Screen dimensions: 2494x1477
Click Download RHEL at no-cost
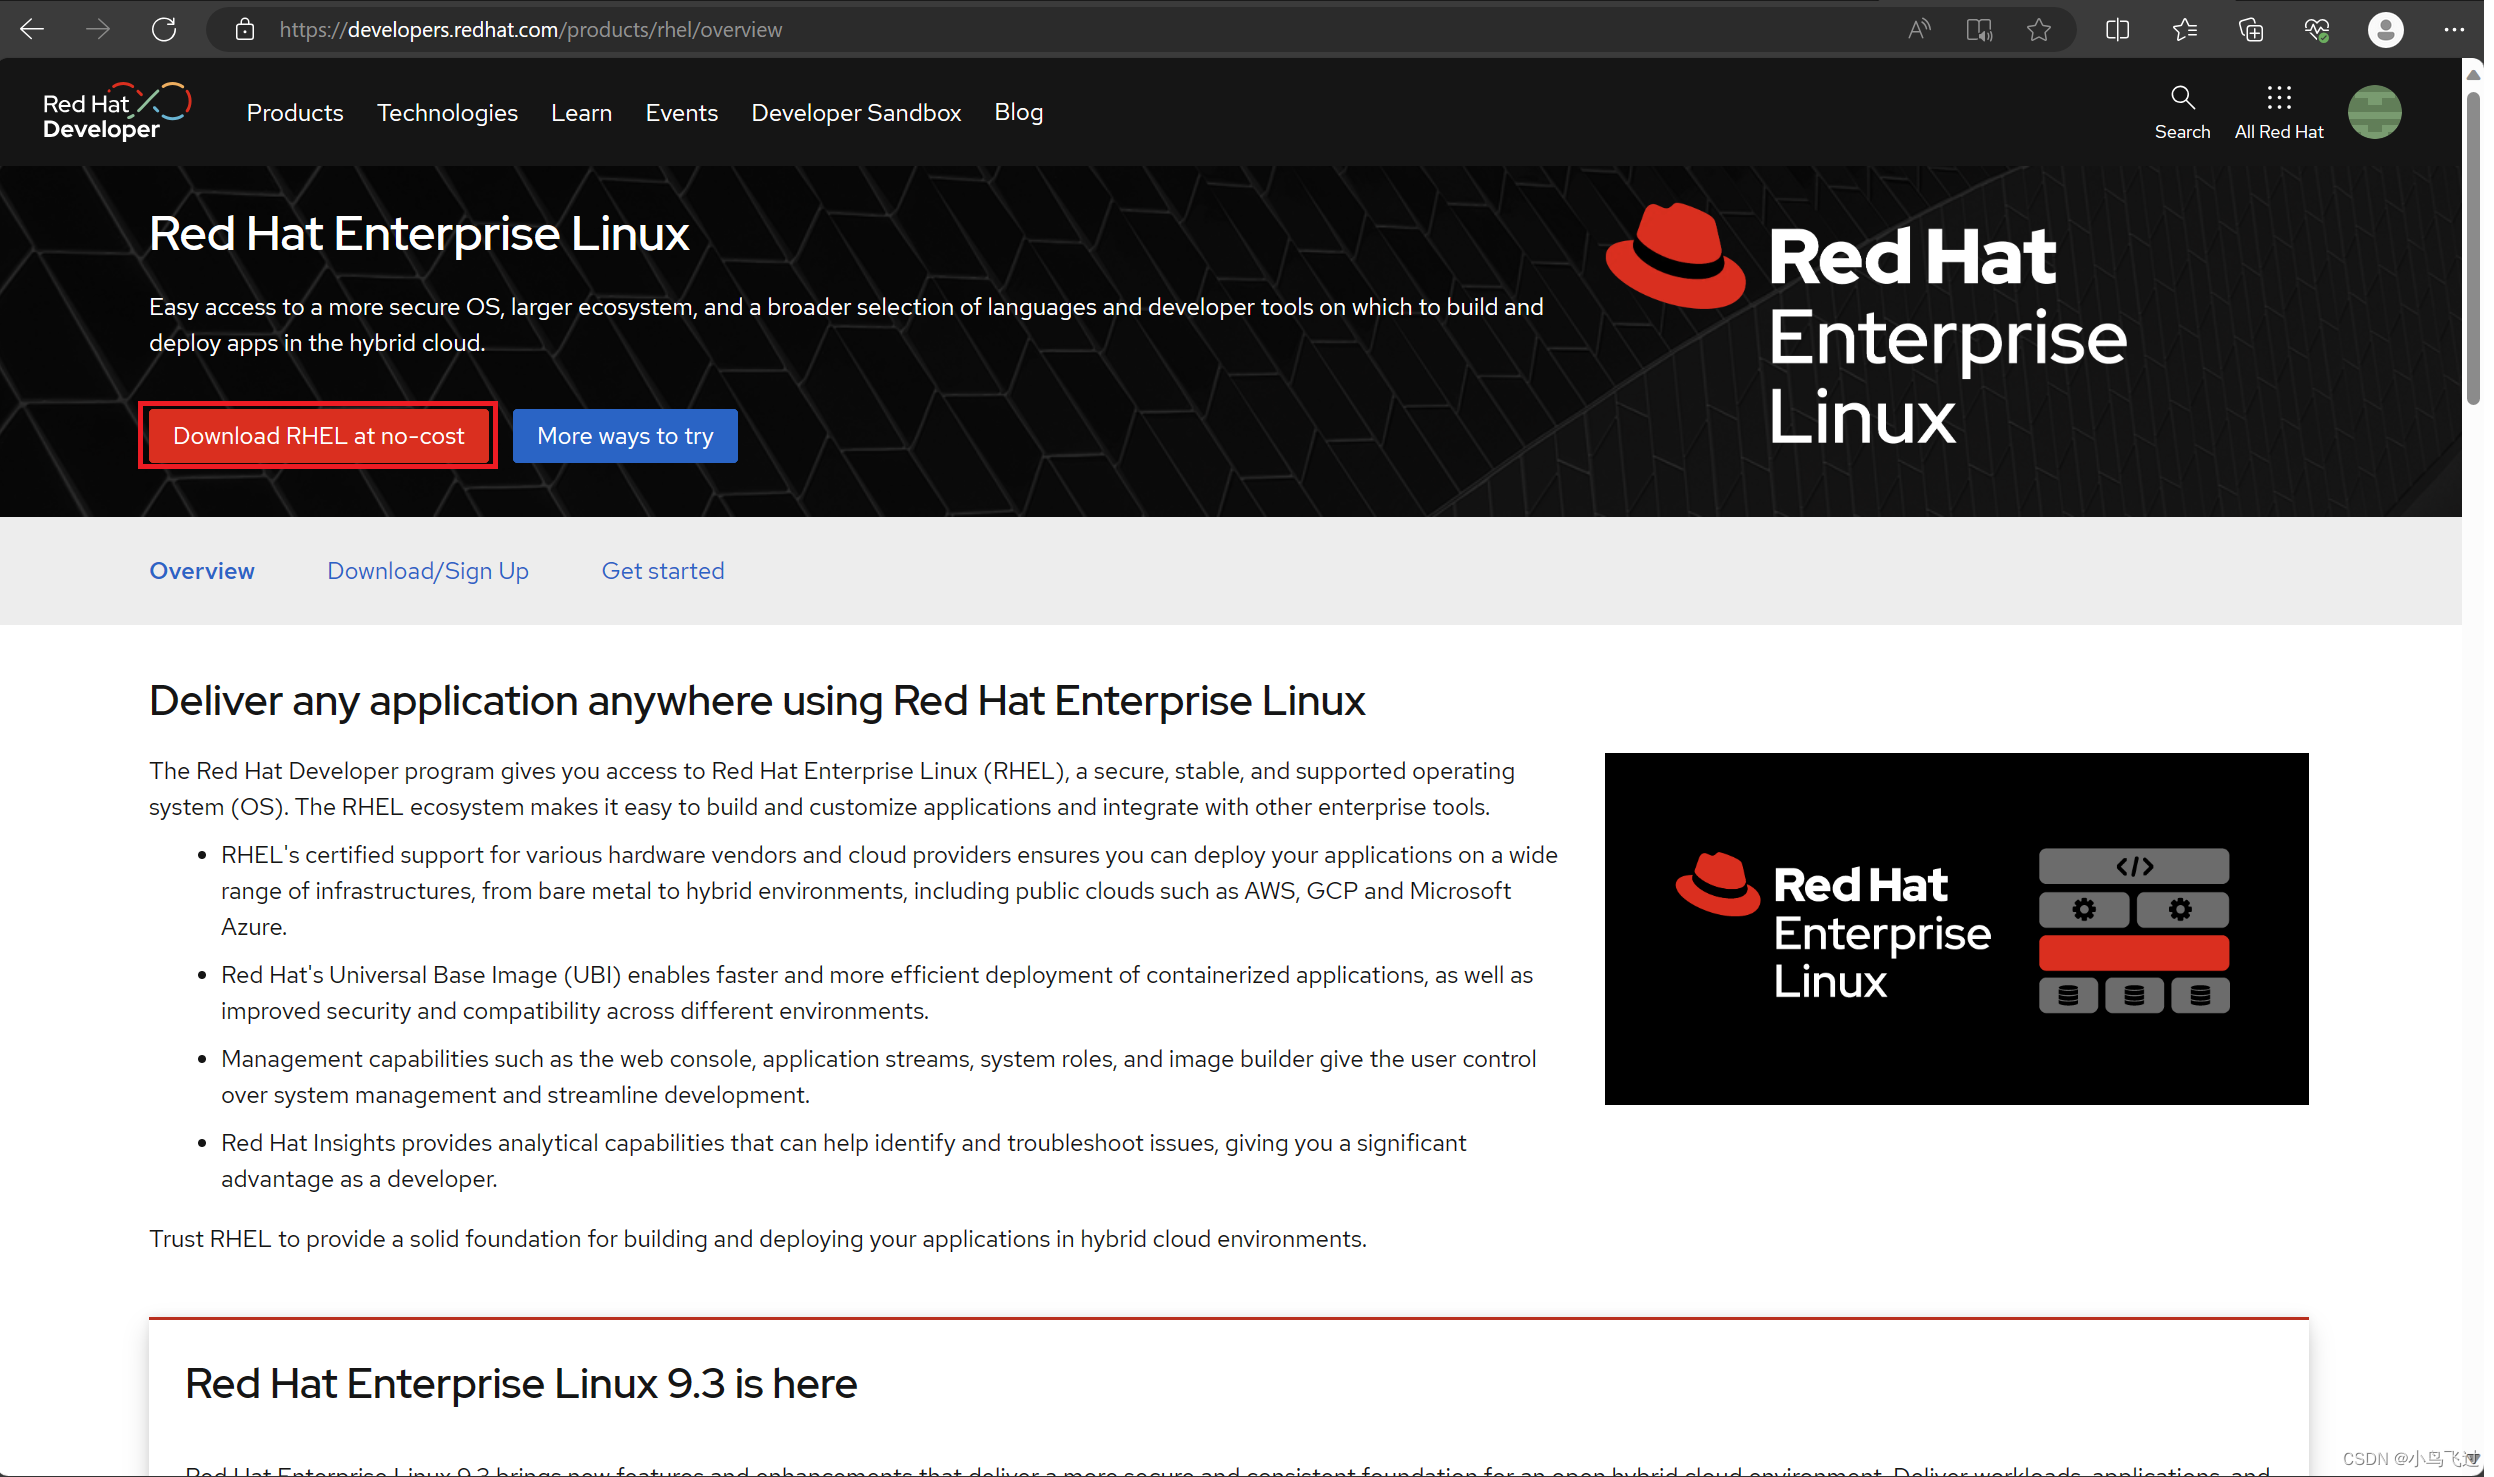[x=318, y=435]
